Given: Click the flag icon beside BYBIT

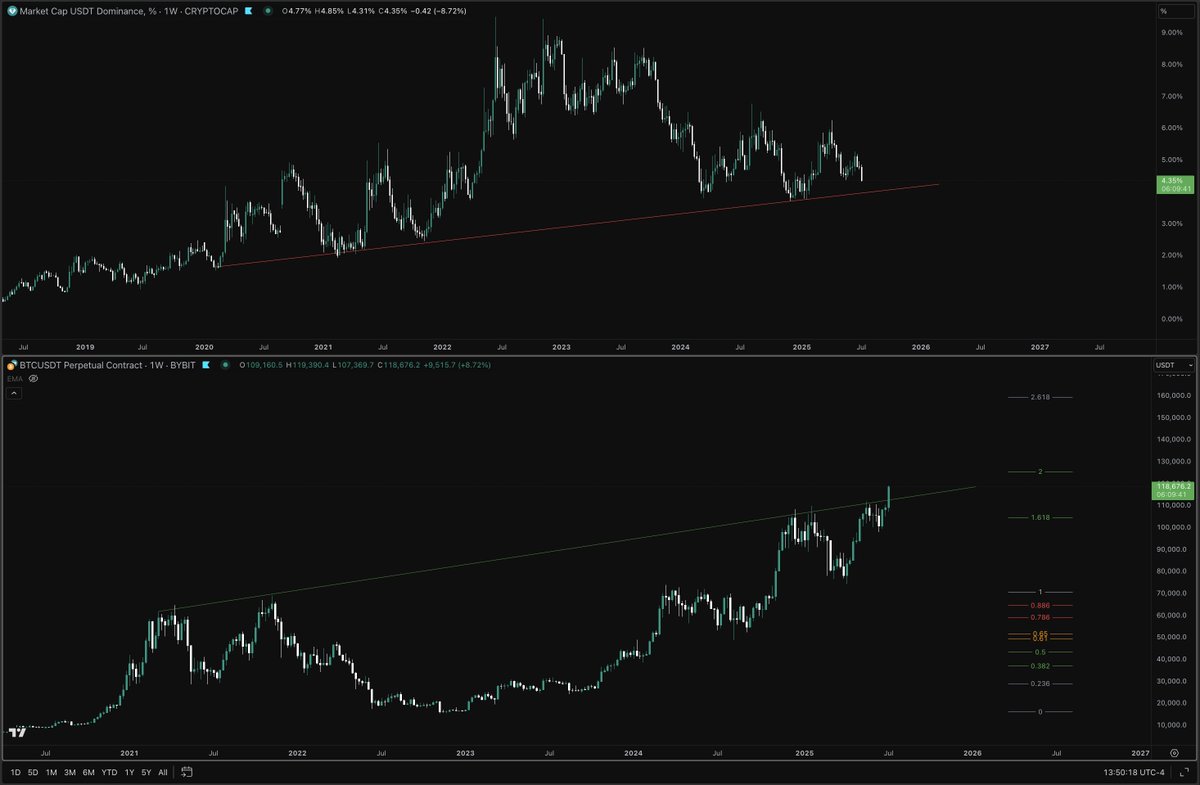Looking at the screenshot, I should tap(207, 365).
